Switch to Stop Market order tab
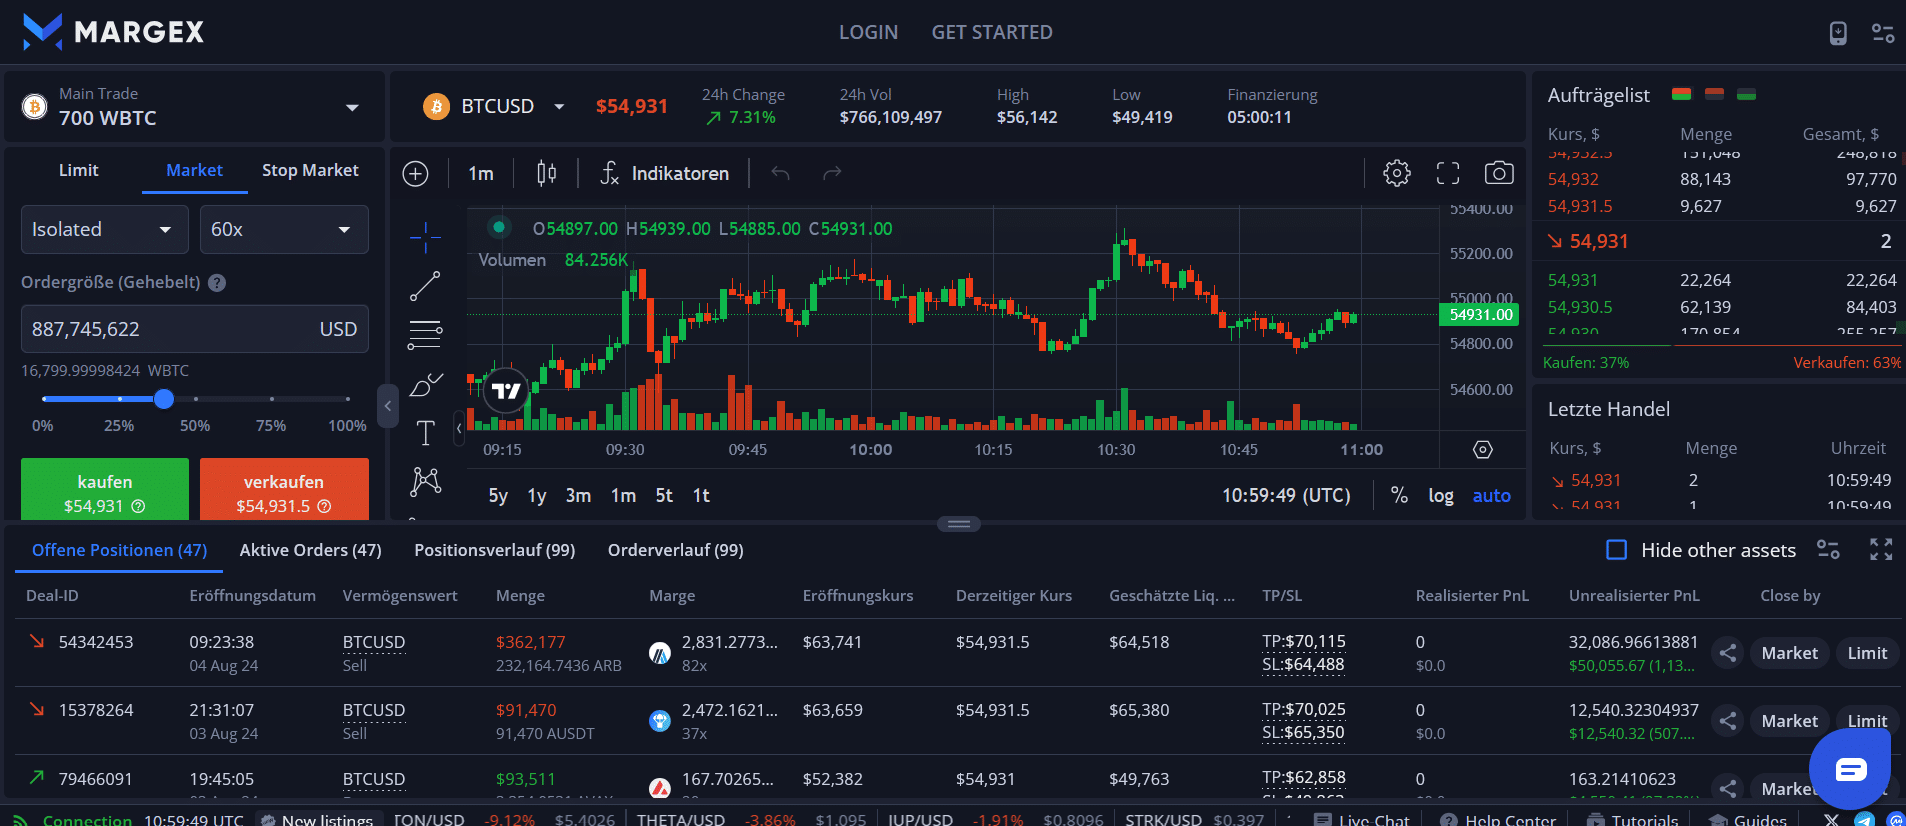 coord(310,171)
